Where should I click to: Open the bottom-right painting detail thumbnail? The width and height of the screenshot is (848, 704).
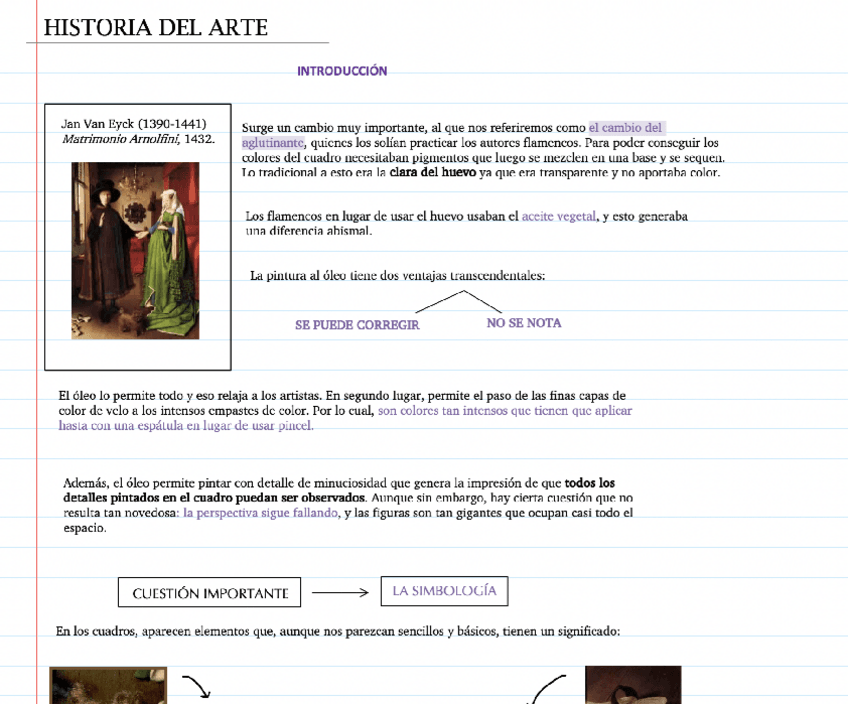click(x=632, y=685)
